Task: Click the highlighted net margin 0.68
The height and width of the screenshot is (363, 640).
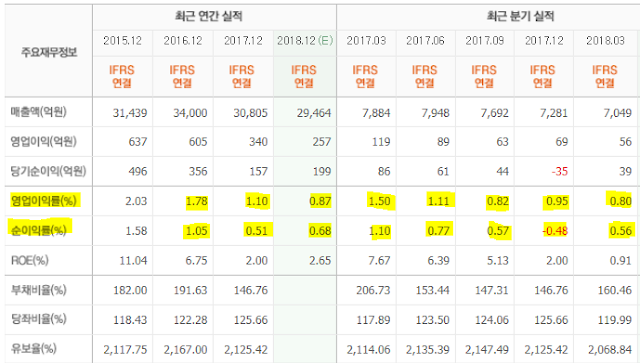Action: pyautogui.click(x=320, y=231)
